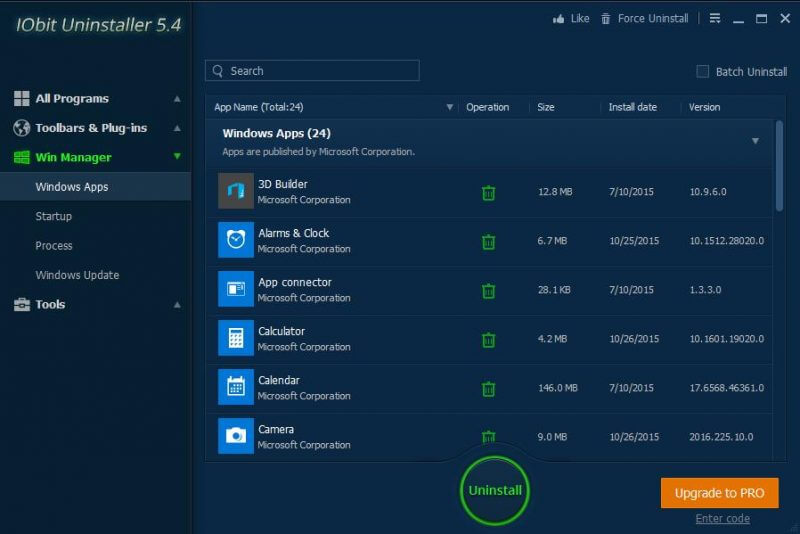800x534 pixels.
Task: Expand the Tools section arrow
Action: click(177, 304)
